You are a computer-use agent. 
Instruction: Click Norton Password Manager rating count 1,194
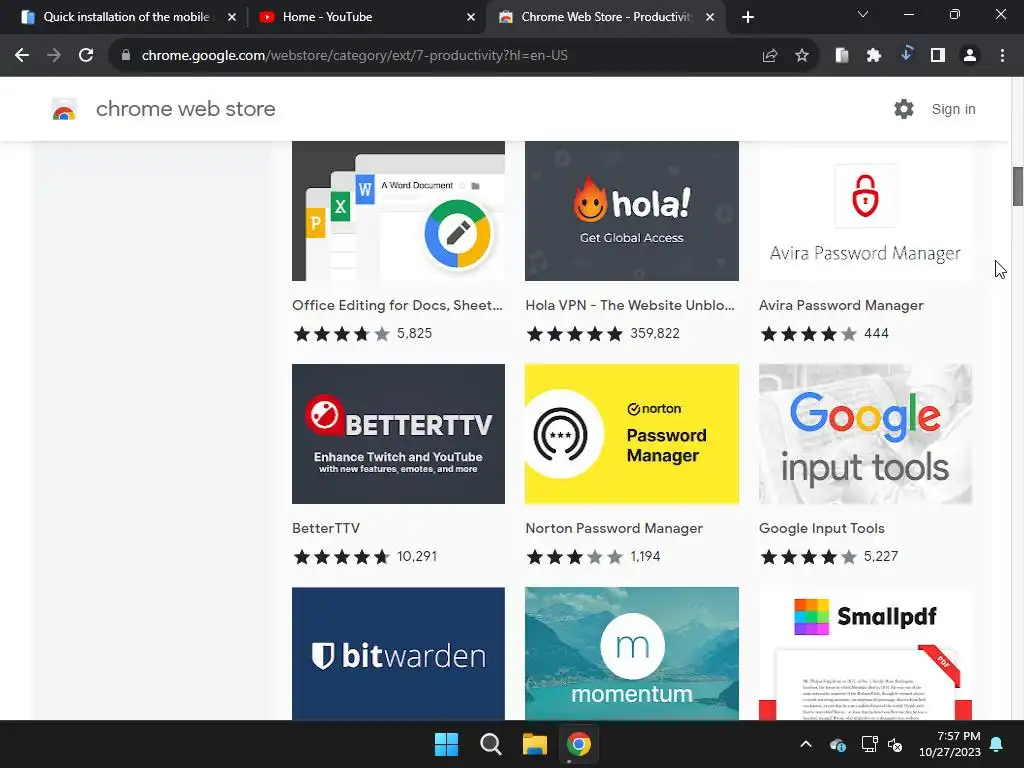645,556
